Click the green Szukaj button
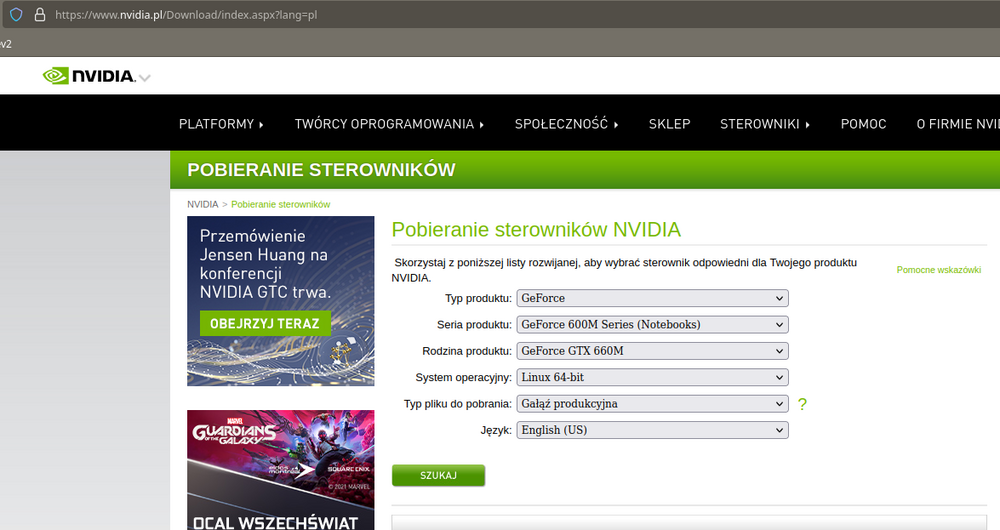 click(438, 475)
